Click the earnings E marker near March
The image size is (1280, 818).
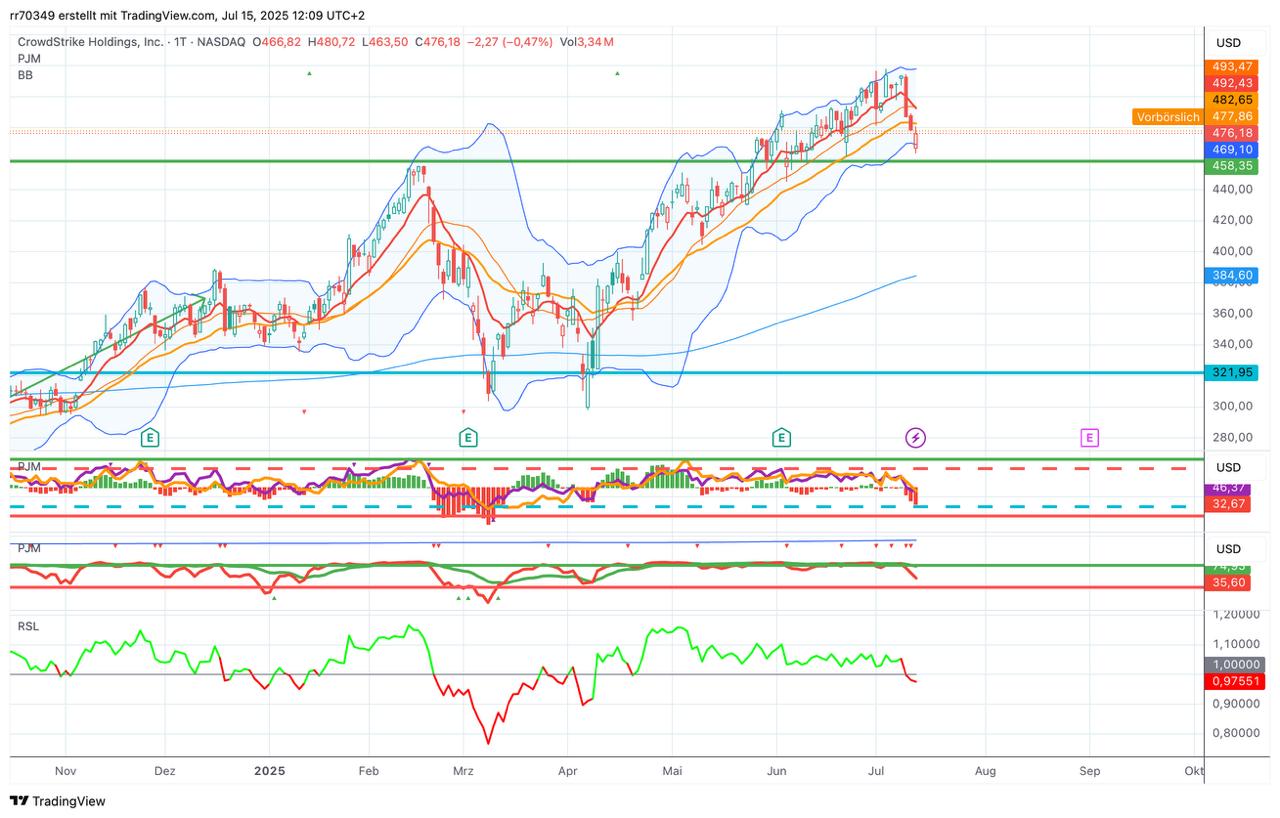[467, 437]
